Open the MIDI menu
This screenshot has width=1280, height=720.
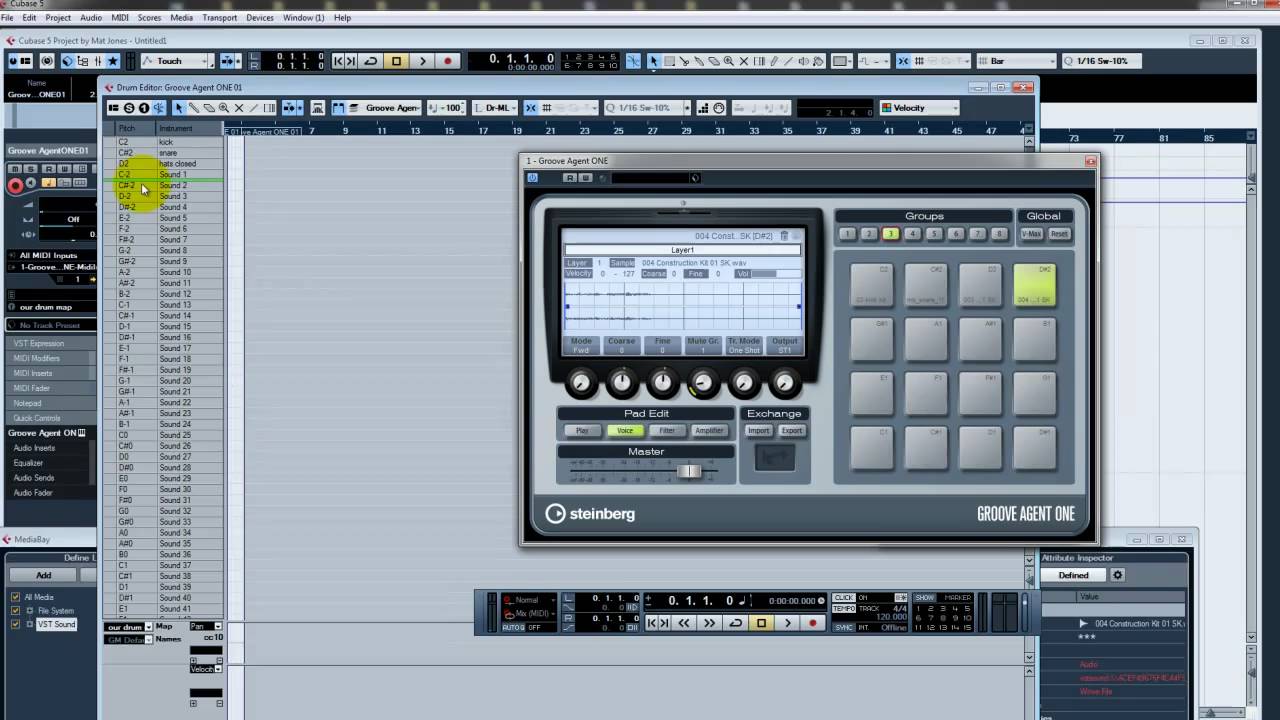coord(119,18)
